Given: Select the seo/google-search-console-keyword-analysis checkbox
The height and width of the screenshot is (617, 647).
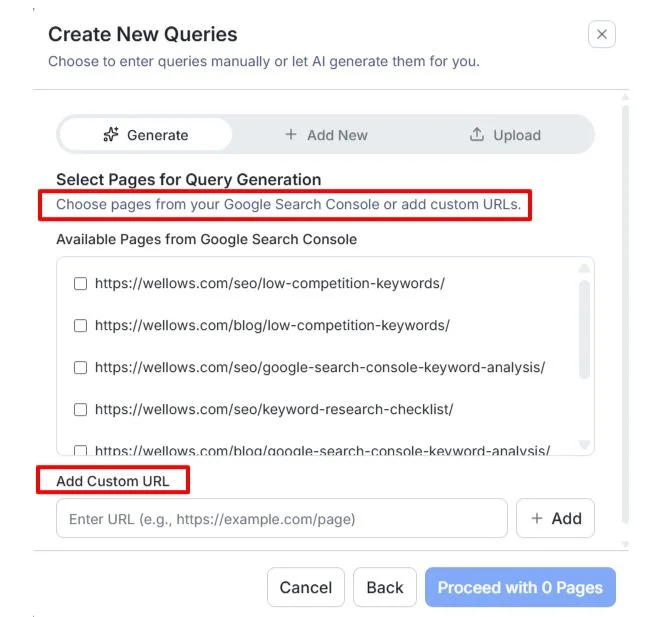Looking at the screenshot, I should [x=81, y=368].
